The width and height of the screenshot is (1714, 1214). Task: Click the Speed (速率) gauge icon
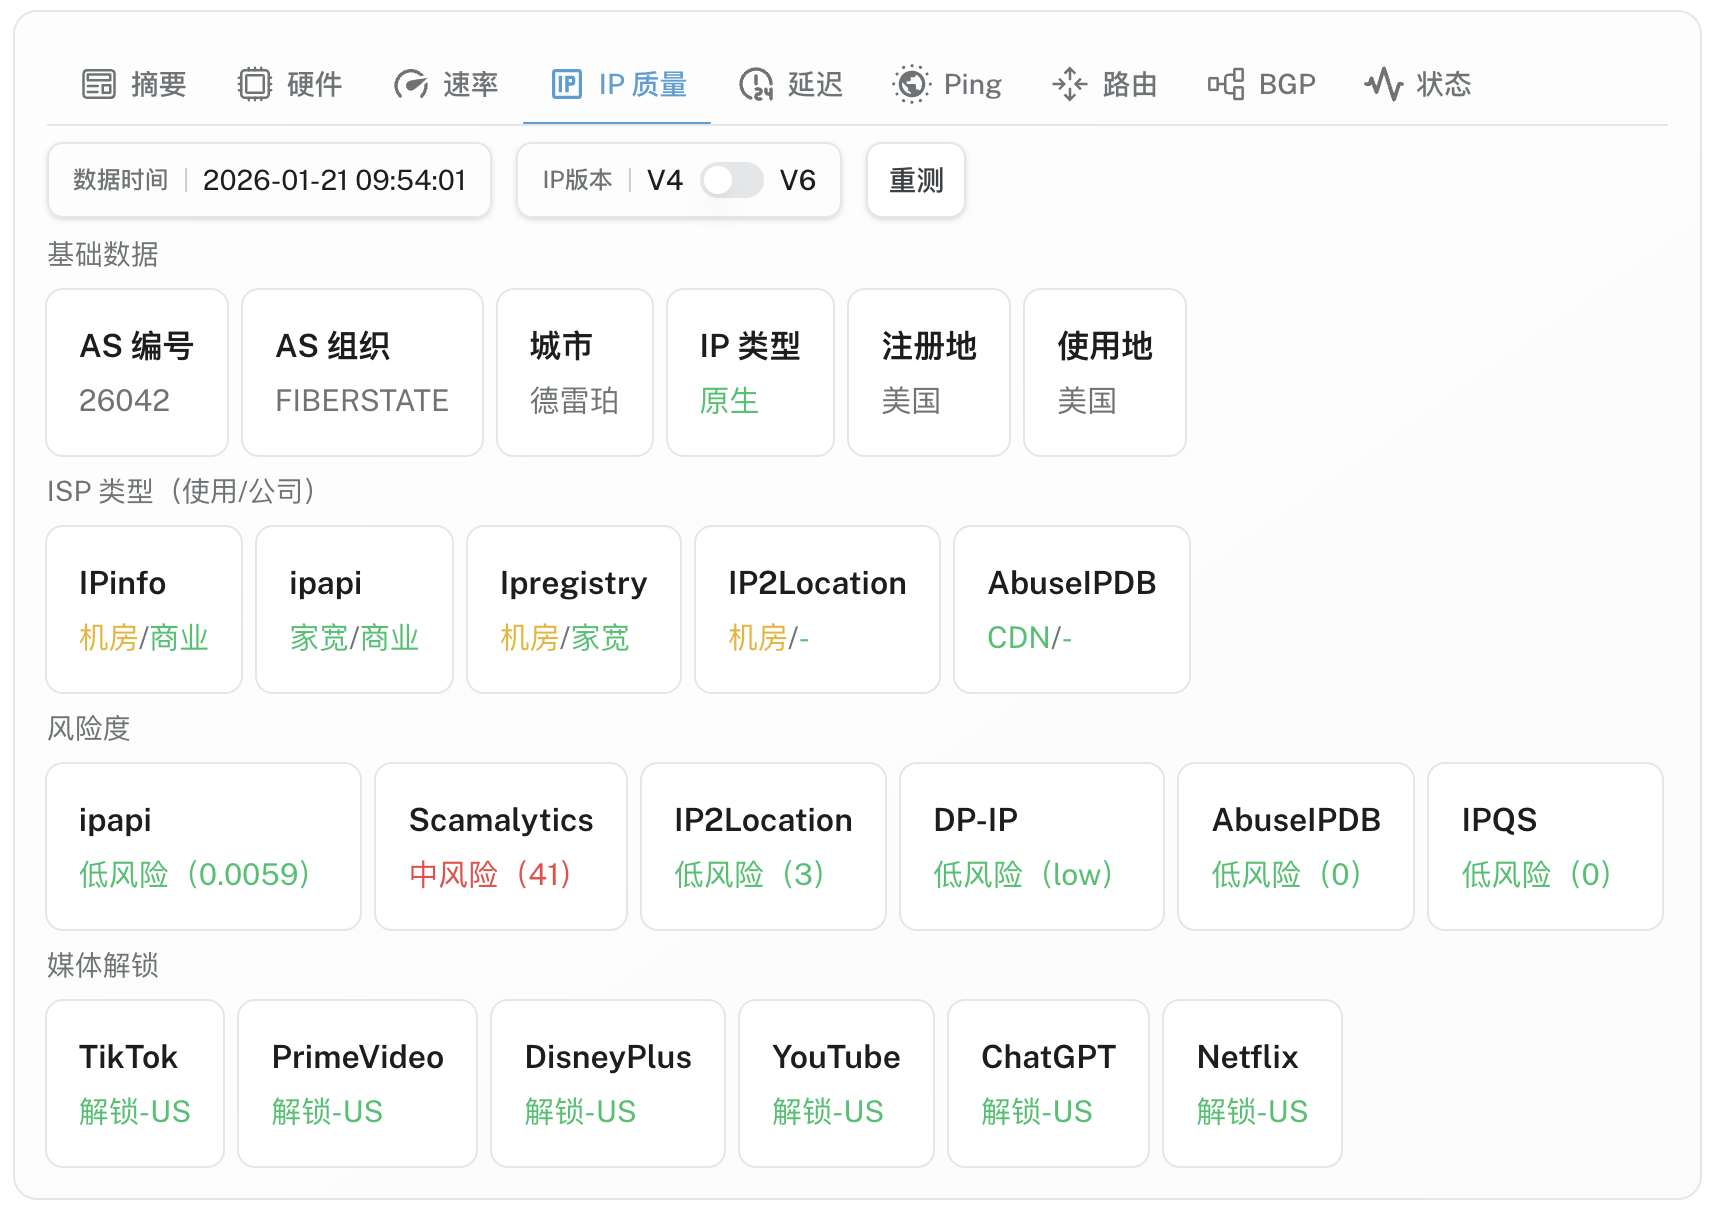click(x=411, y=85)
